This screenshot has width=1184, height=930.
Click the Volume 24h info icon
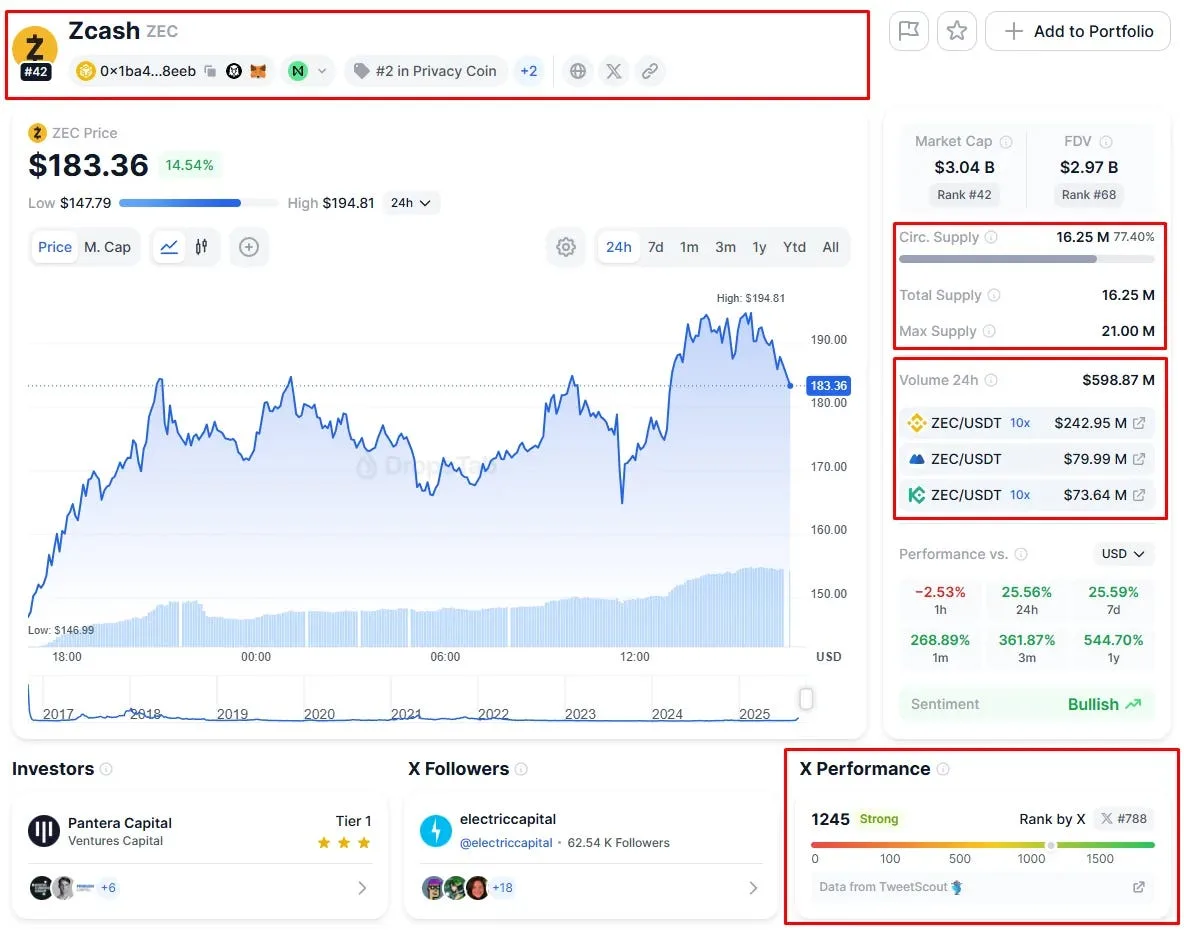click(x=991, y=380)
